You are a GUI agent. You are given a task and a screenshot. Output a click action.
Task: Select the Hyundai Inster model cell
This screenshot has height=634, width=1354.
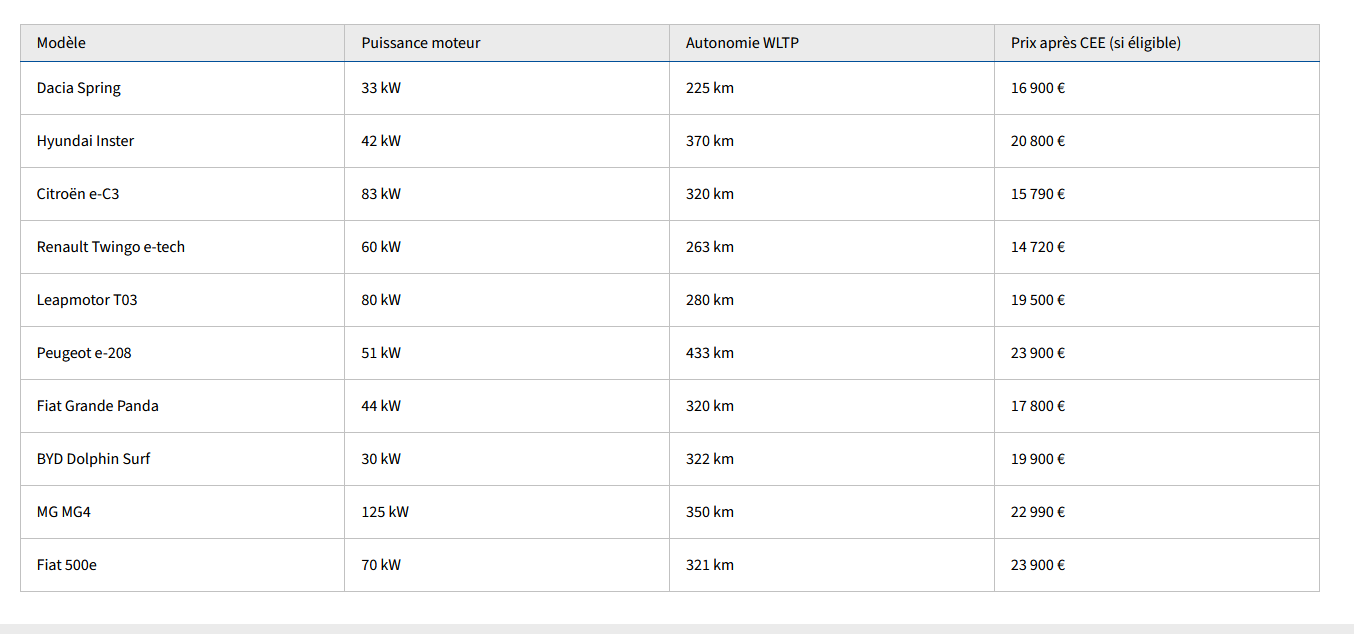point(85,141)
